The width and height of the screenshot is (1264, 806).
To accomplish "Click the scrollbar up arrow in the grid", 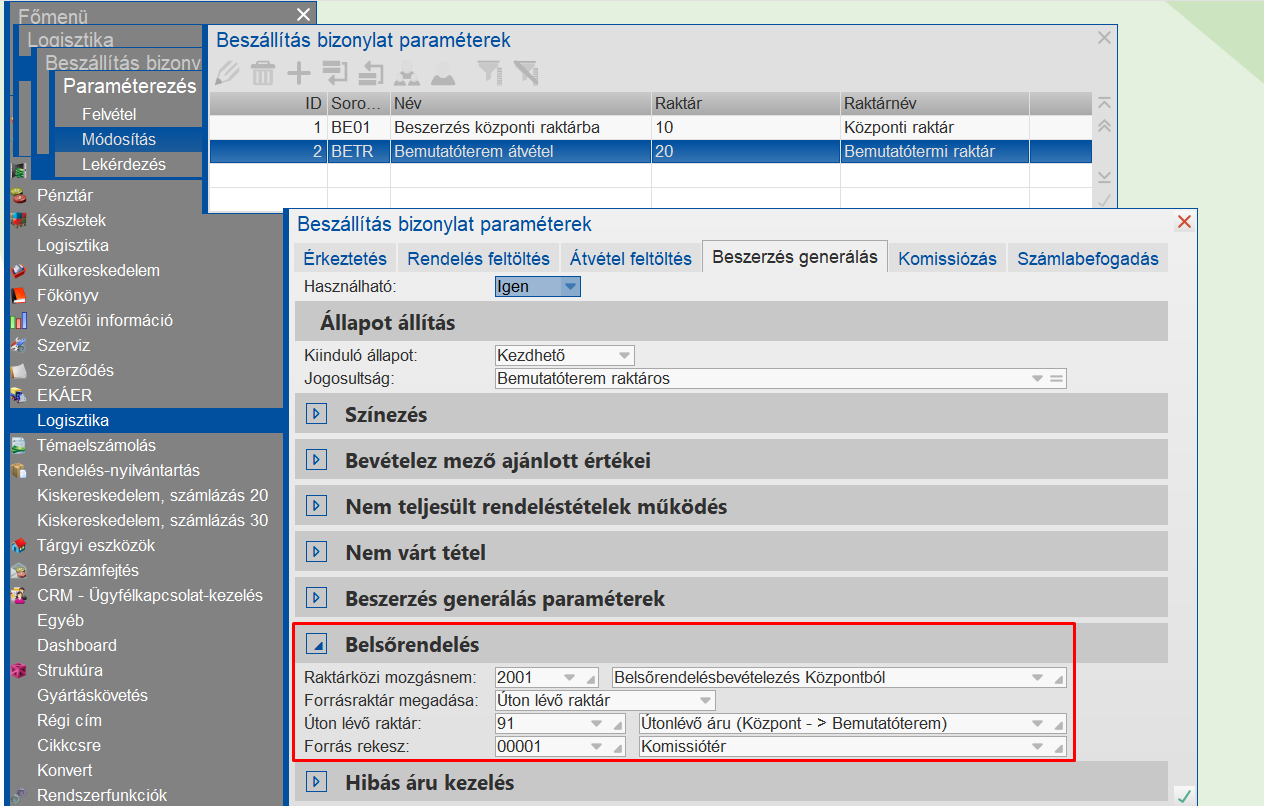I will click(x=1104, y=125).
